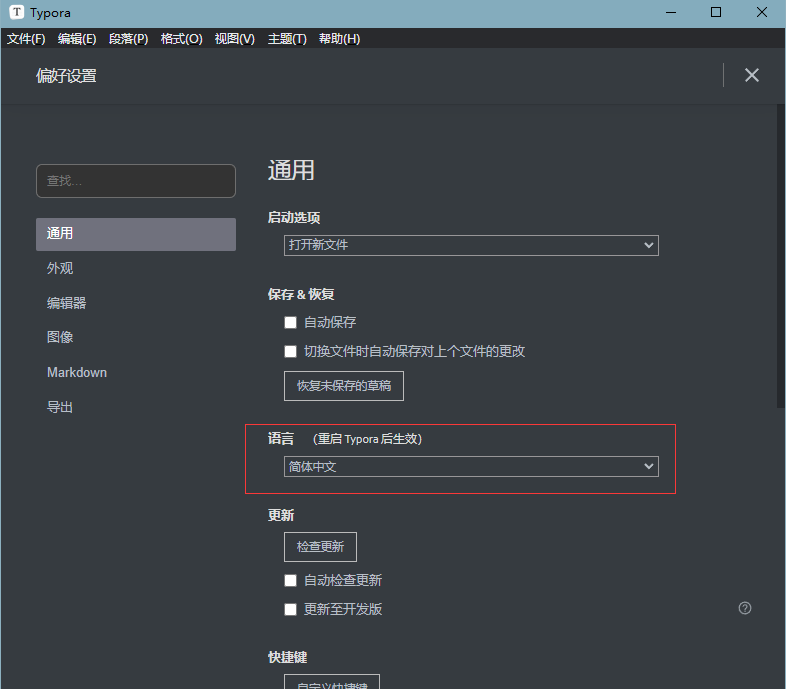Viewport: 786px width, 689px height.
Task: Click the help question mark icon
Action: tap(745, 608)
